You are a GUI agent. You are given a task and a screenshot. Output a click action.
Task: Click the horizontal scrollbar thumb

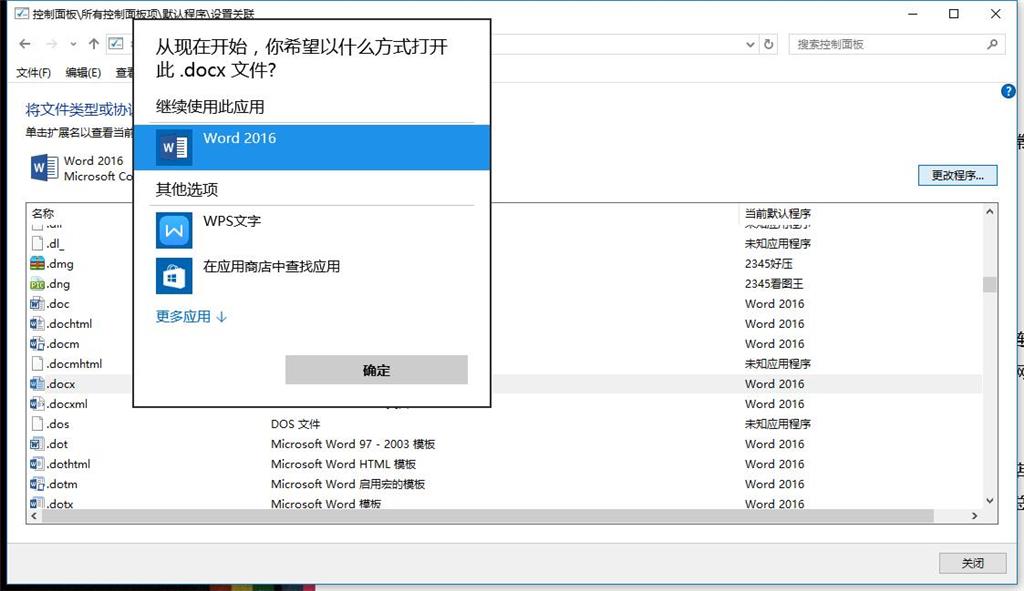[x=487, y=516]
